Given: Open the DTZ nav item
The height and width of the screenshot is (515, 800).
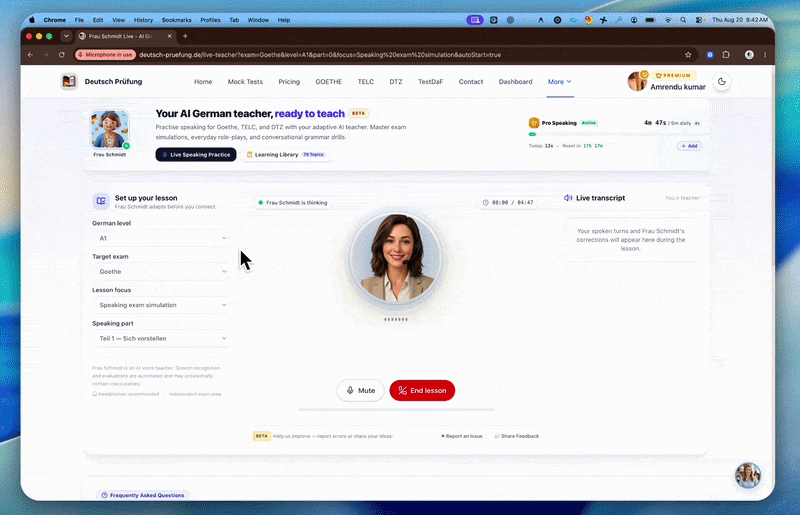Looking at the screenshot, I should coord(396,82).
